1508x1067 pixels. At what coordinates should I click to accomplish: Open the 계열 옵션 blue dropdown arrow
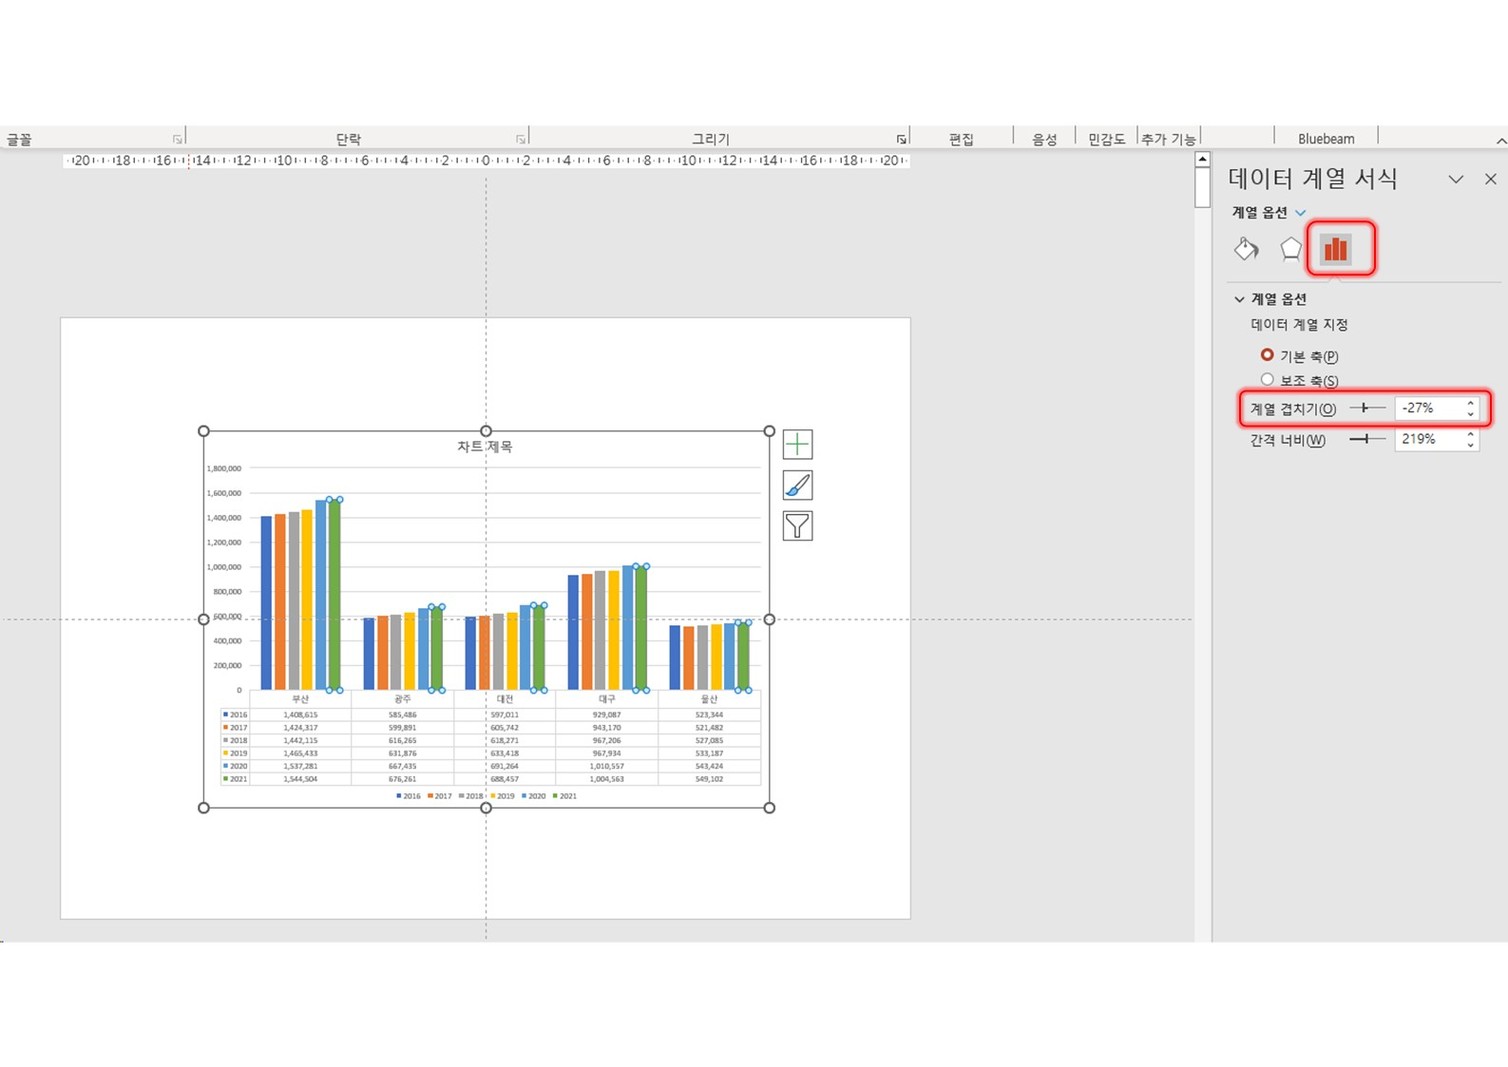[1300, 213]
